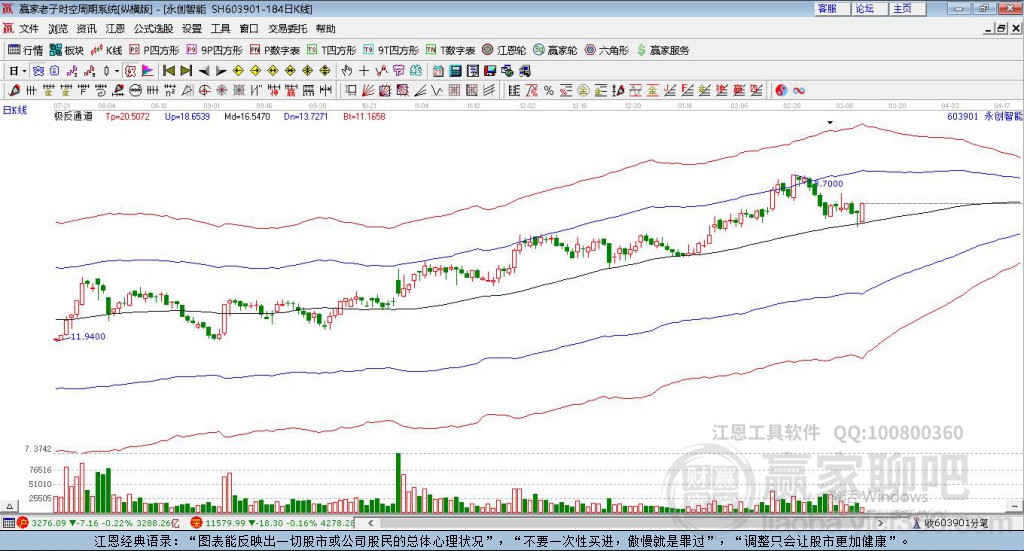The width and height of the screenshot is (1024, 551).
Task: Open 赢家服务 with dollar icon
Action: pyautogui.click(x=663, y=50)
